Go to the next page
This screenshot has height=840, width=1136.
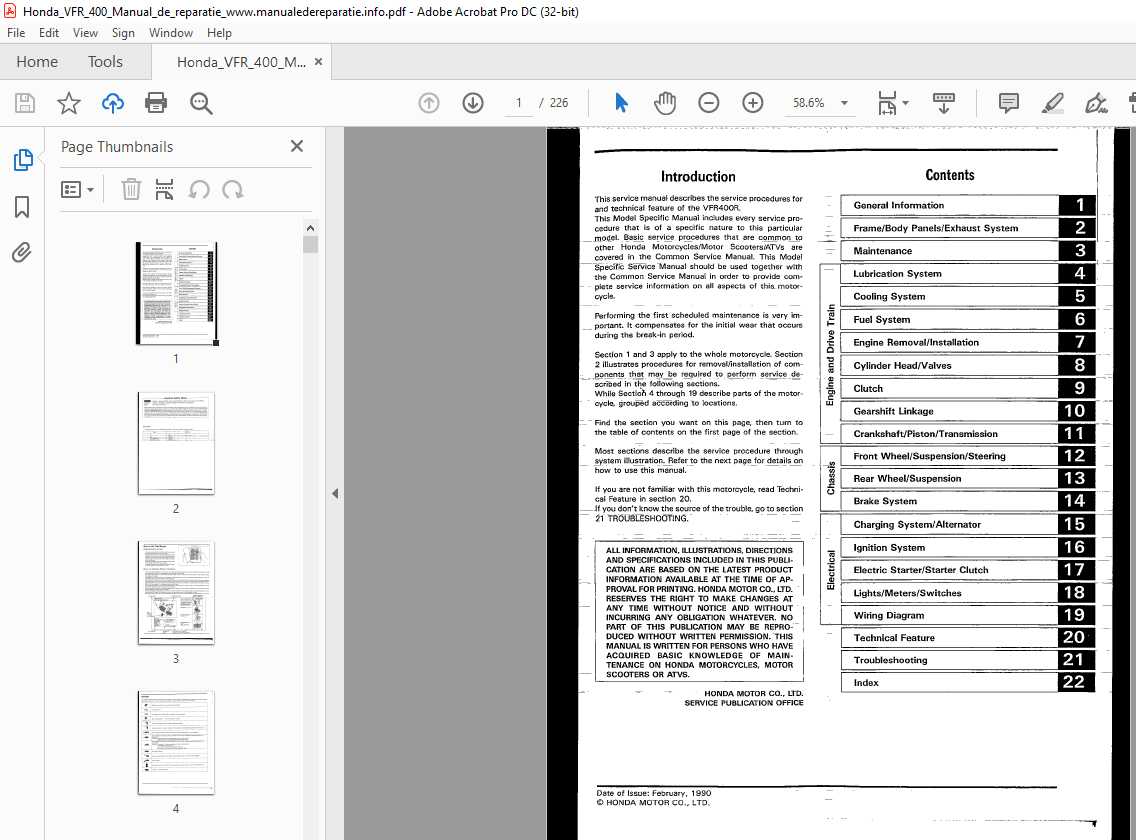[x=472, y=103]
